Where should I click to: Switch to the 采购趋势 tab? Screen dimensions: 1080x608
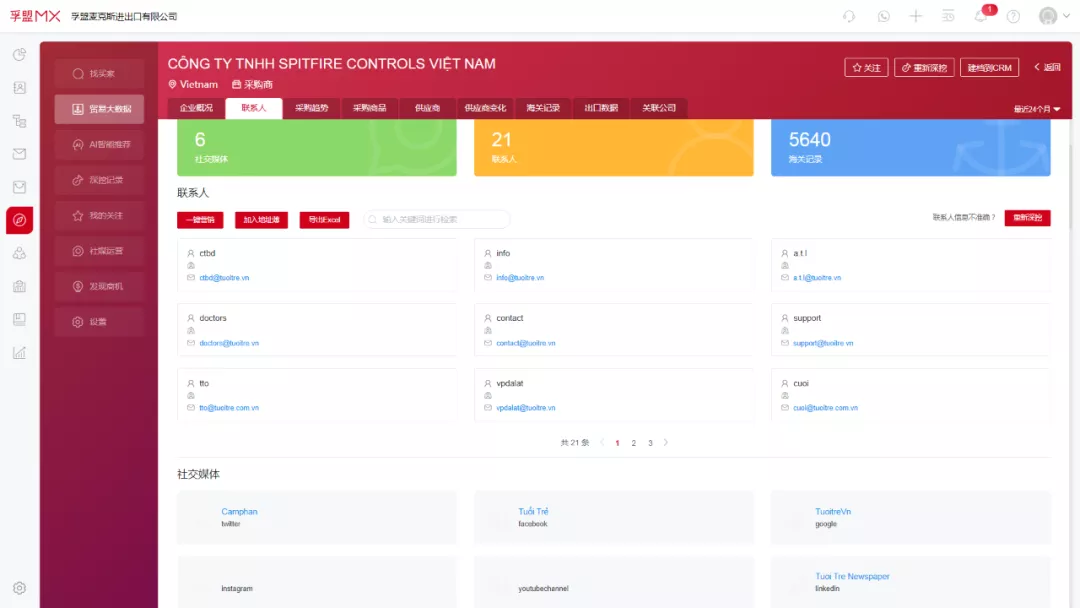[311, 108]
